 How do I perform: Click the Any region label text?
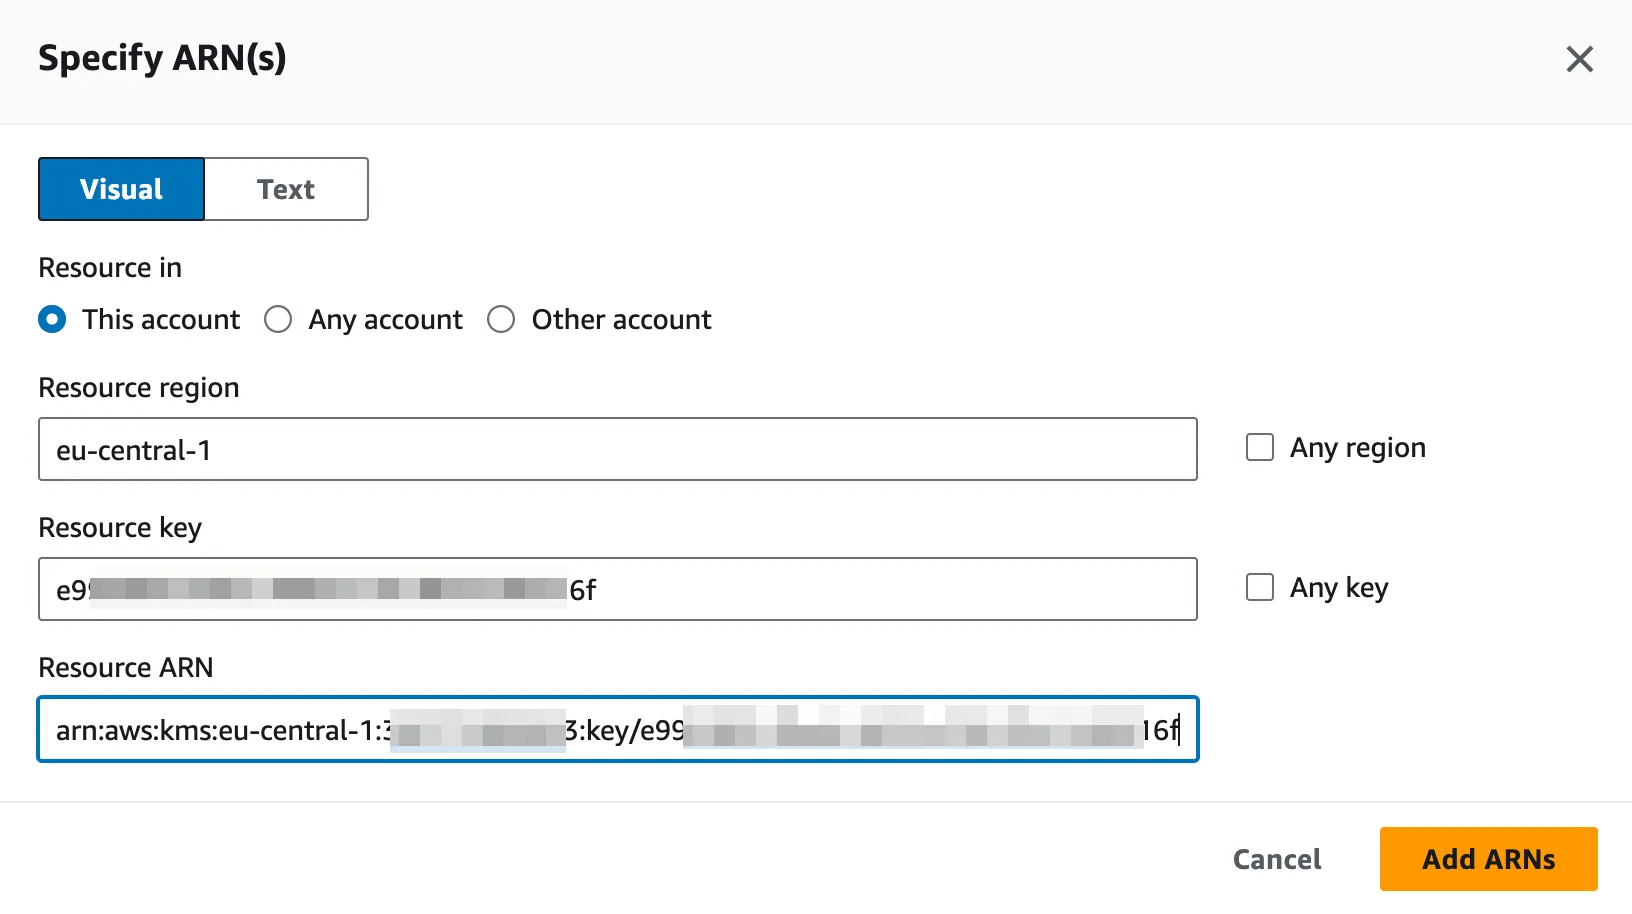point(1357,448)
